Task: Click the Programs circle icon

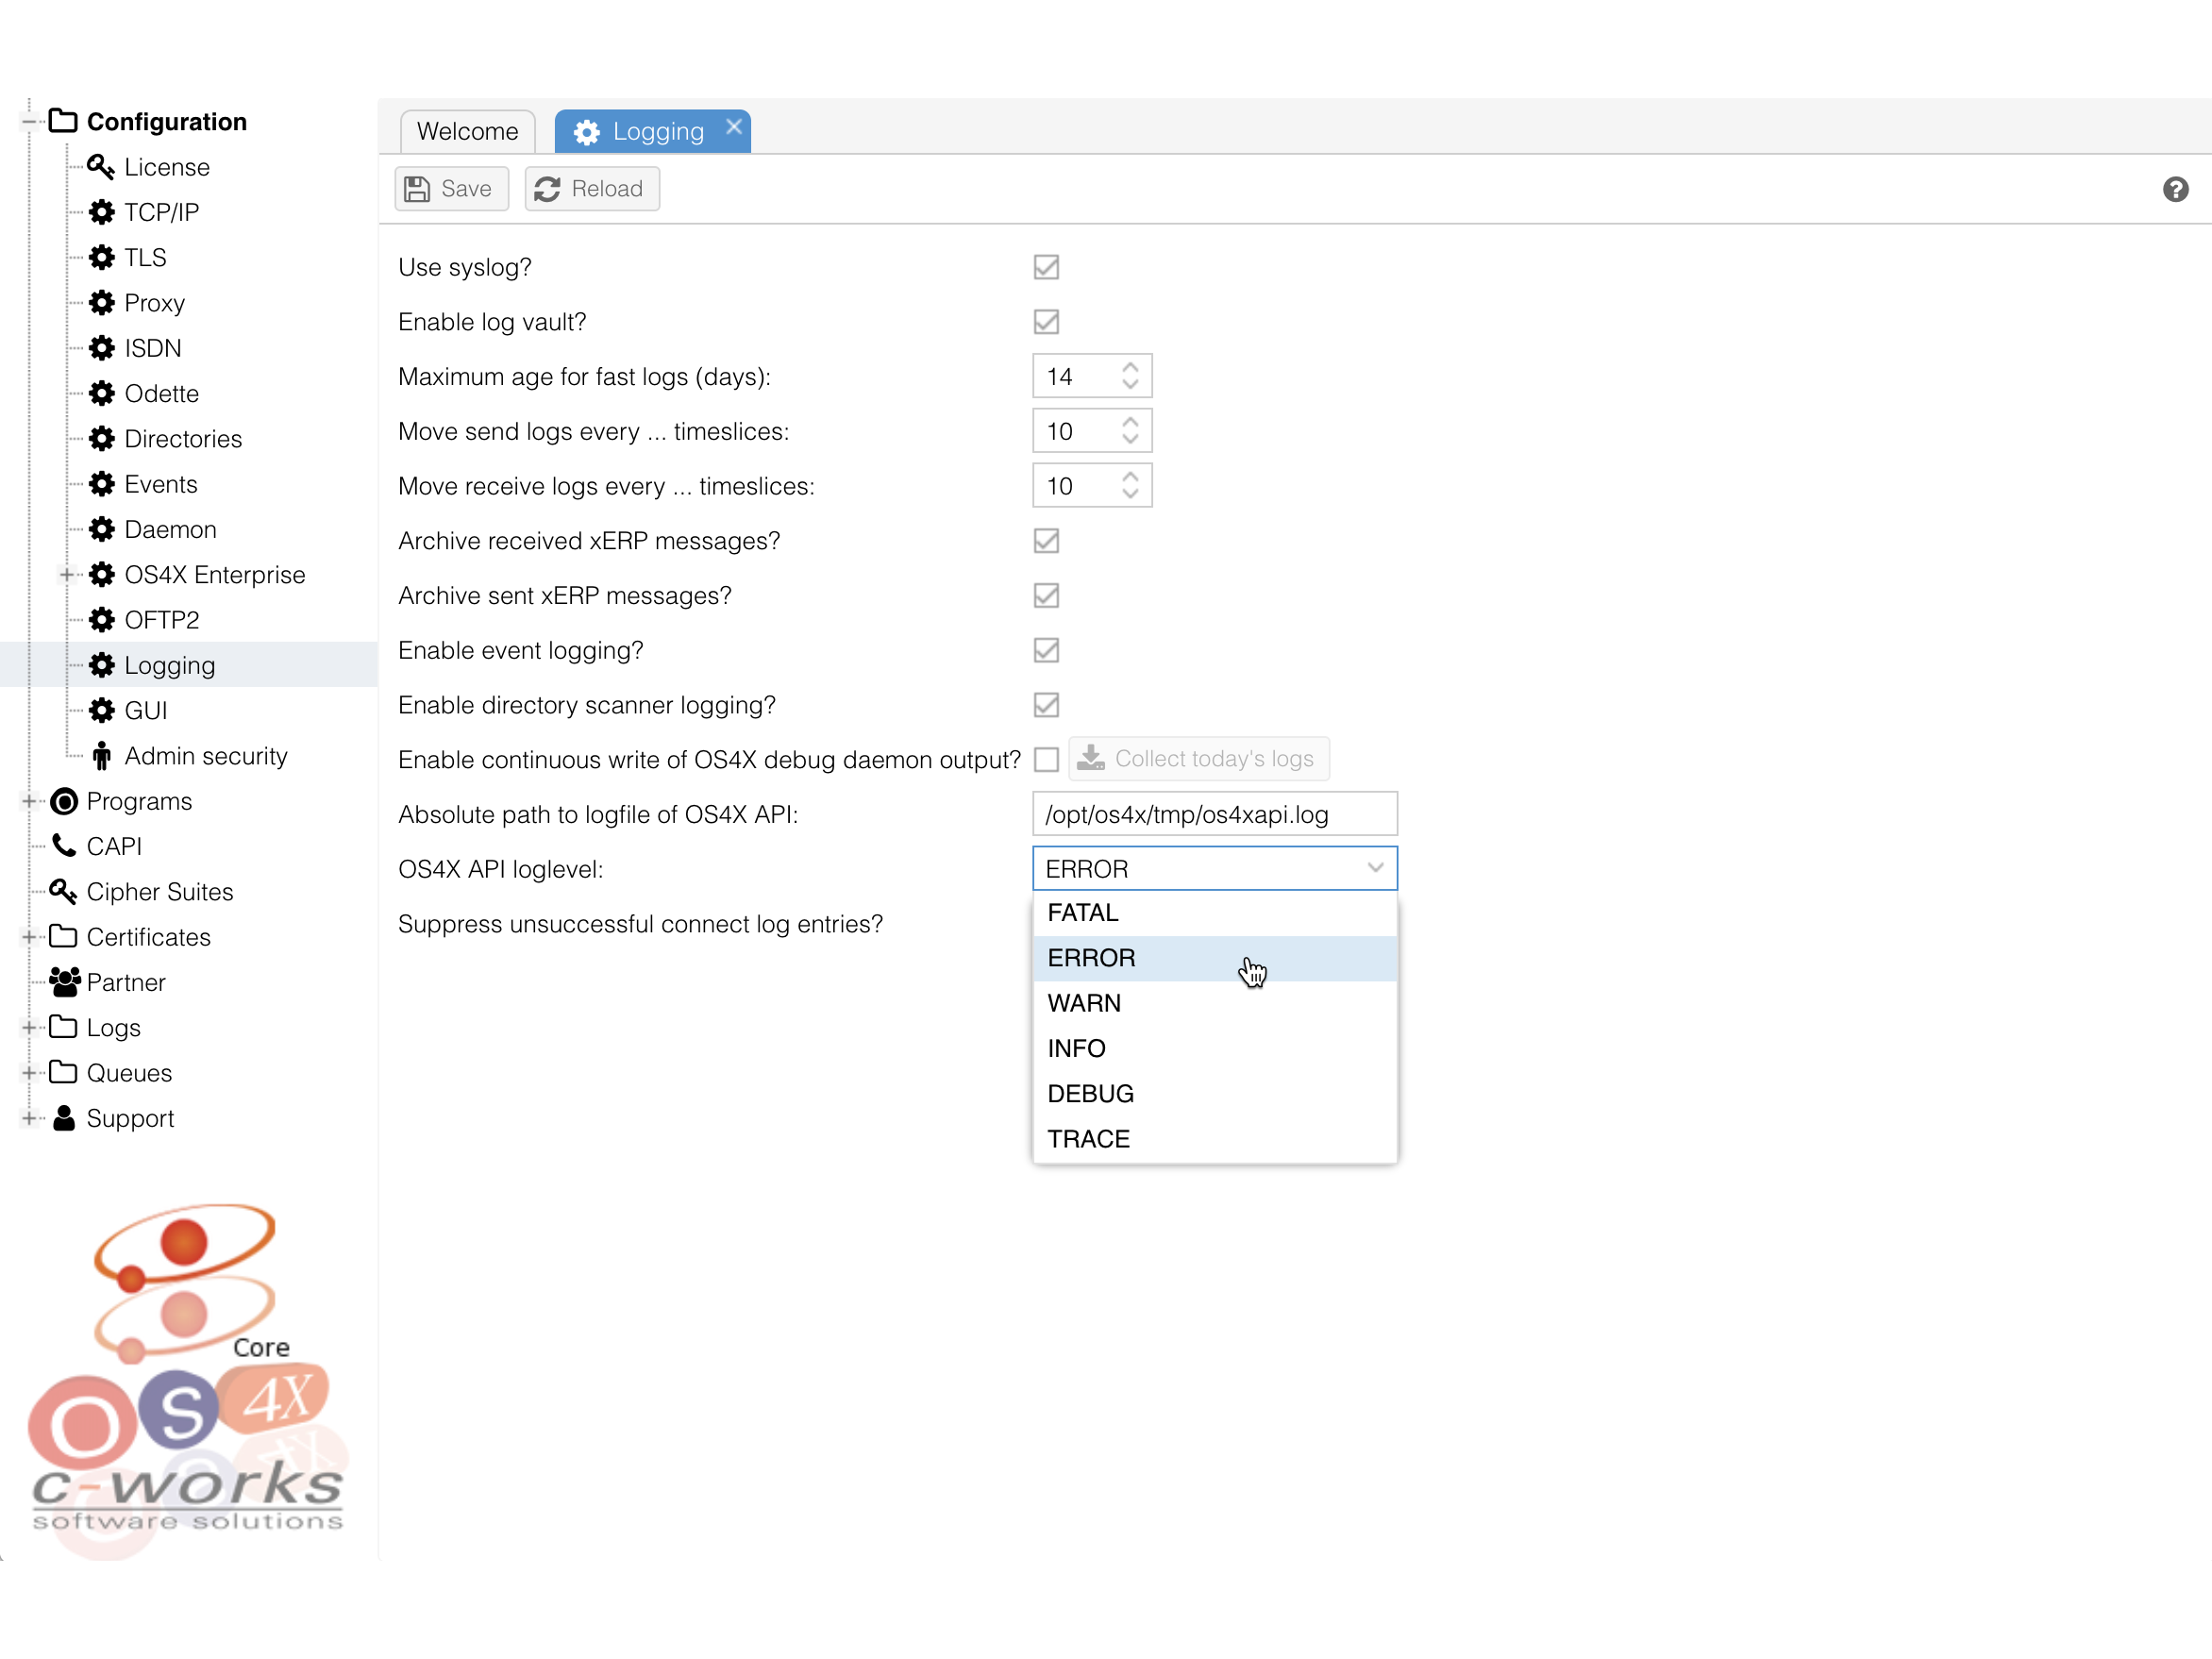Action: click(64, 801)
